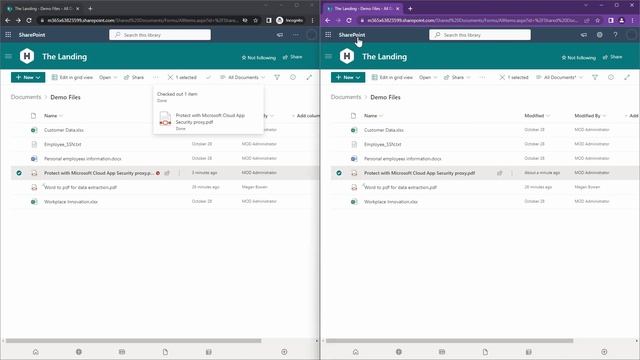Clear 1 selected in right window toolbar
The width and height of the screenshot is (640, 360).
(502, 77)
